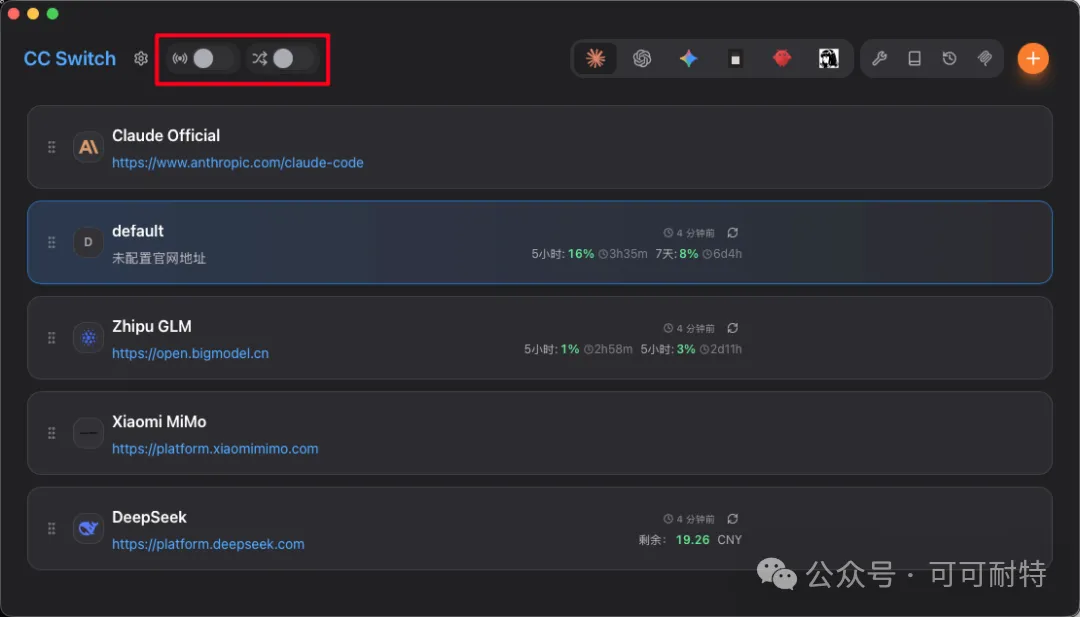Viewport: 1080px width, 617px height.
Task: Grab the drag handle of Claude Official row
Action: tap(52, 147)
